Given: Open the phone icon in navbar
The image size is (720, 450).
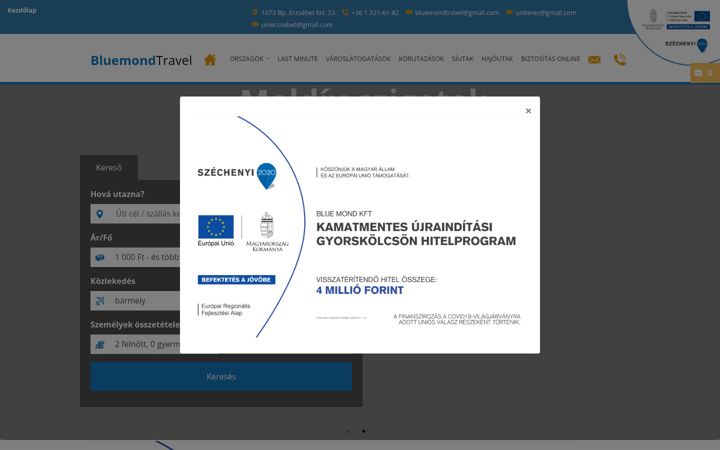Looking at the screenshot, I should (x=620, y=60).
